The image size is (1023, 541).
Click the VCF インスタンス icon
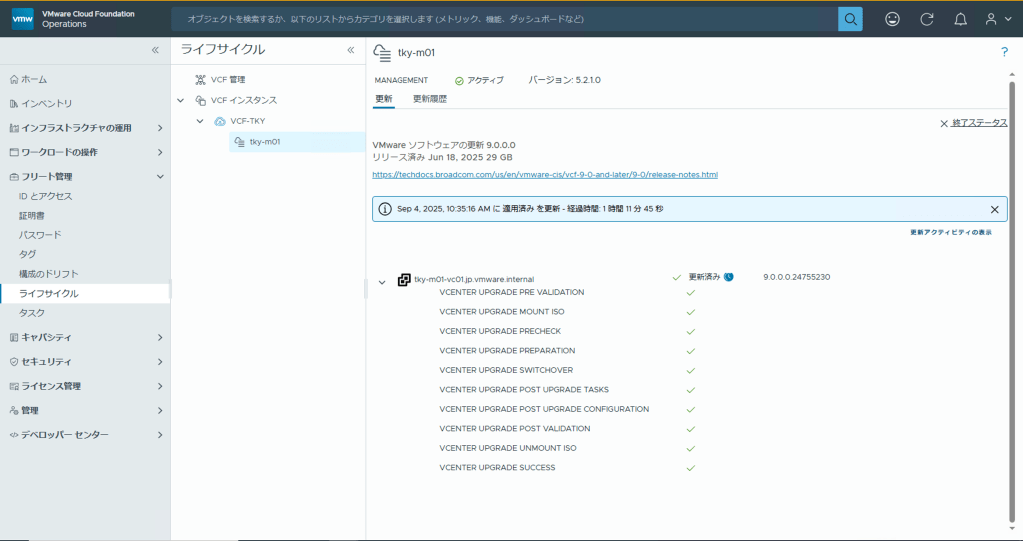coord(200,100)
